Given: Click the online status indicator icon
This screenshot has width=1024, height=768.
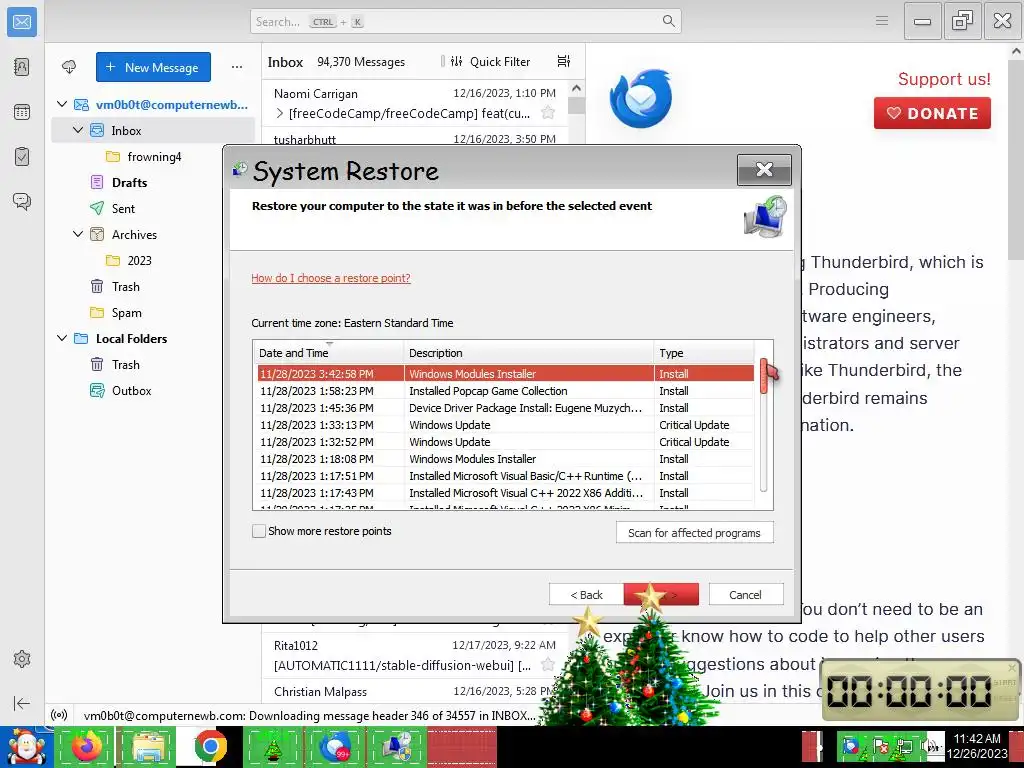Looking at the screenshot, I should [59, 715].
